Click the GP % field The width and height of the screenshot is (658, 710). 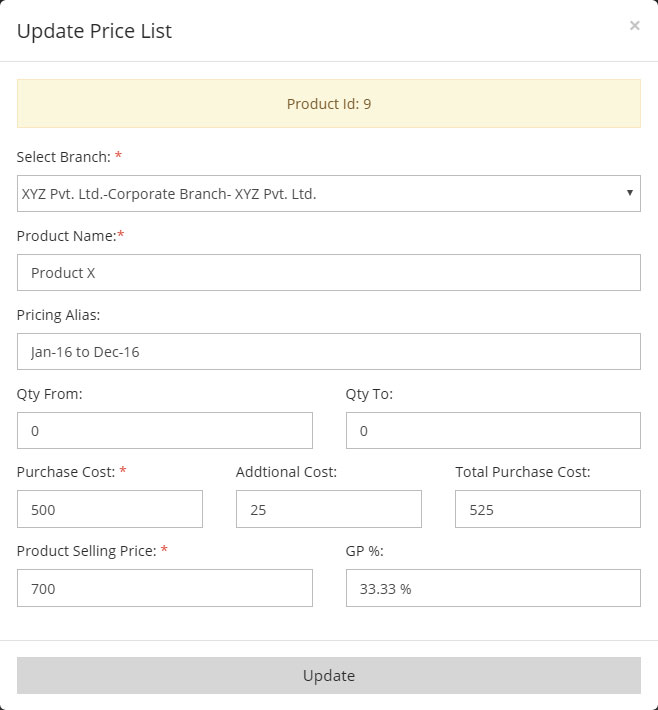(x=493, y=588)
